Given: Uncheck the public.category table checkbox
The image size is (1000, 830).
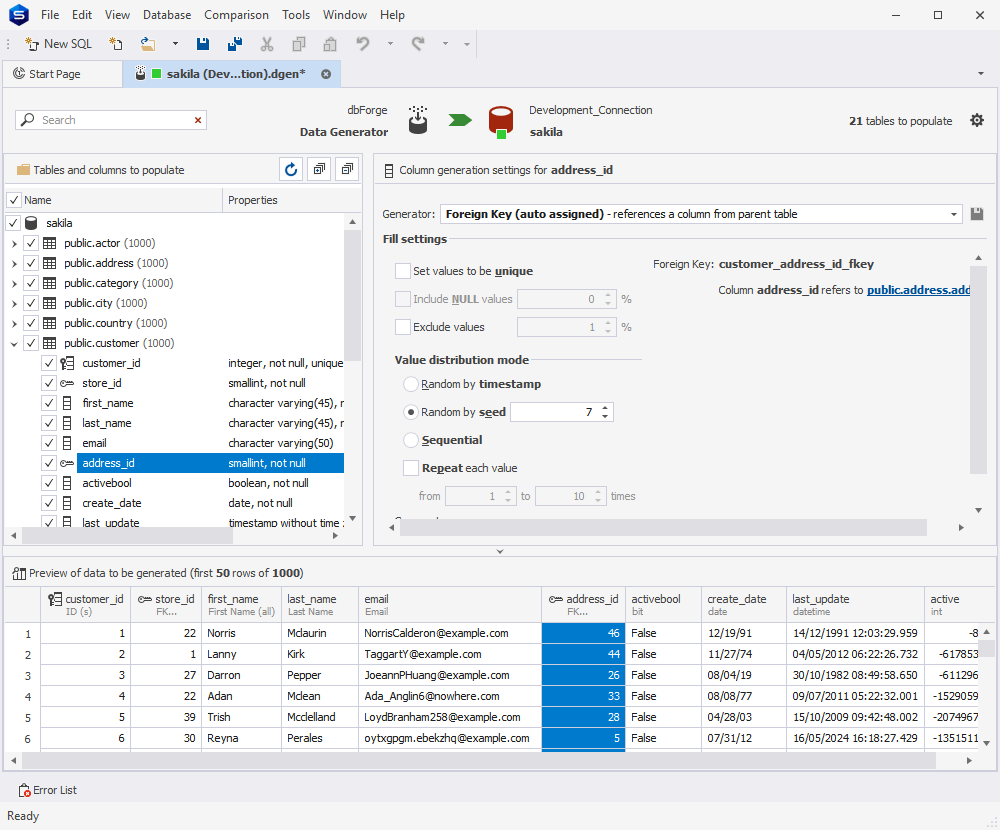Looking at the screenshot, I should (31, 283).
